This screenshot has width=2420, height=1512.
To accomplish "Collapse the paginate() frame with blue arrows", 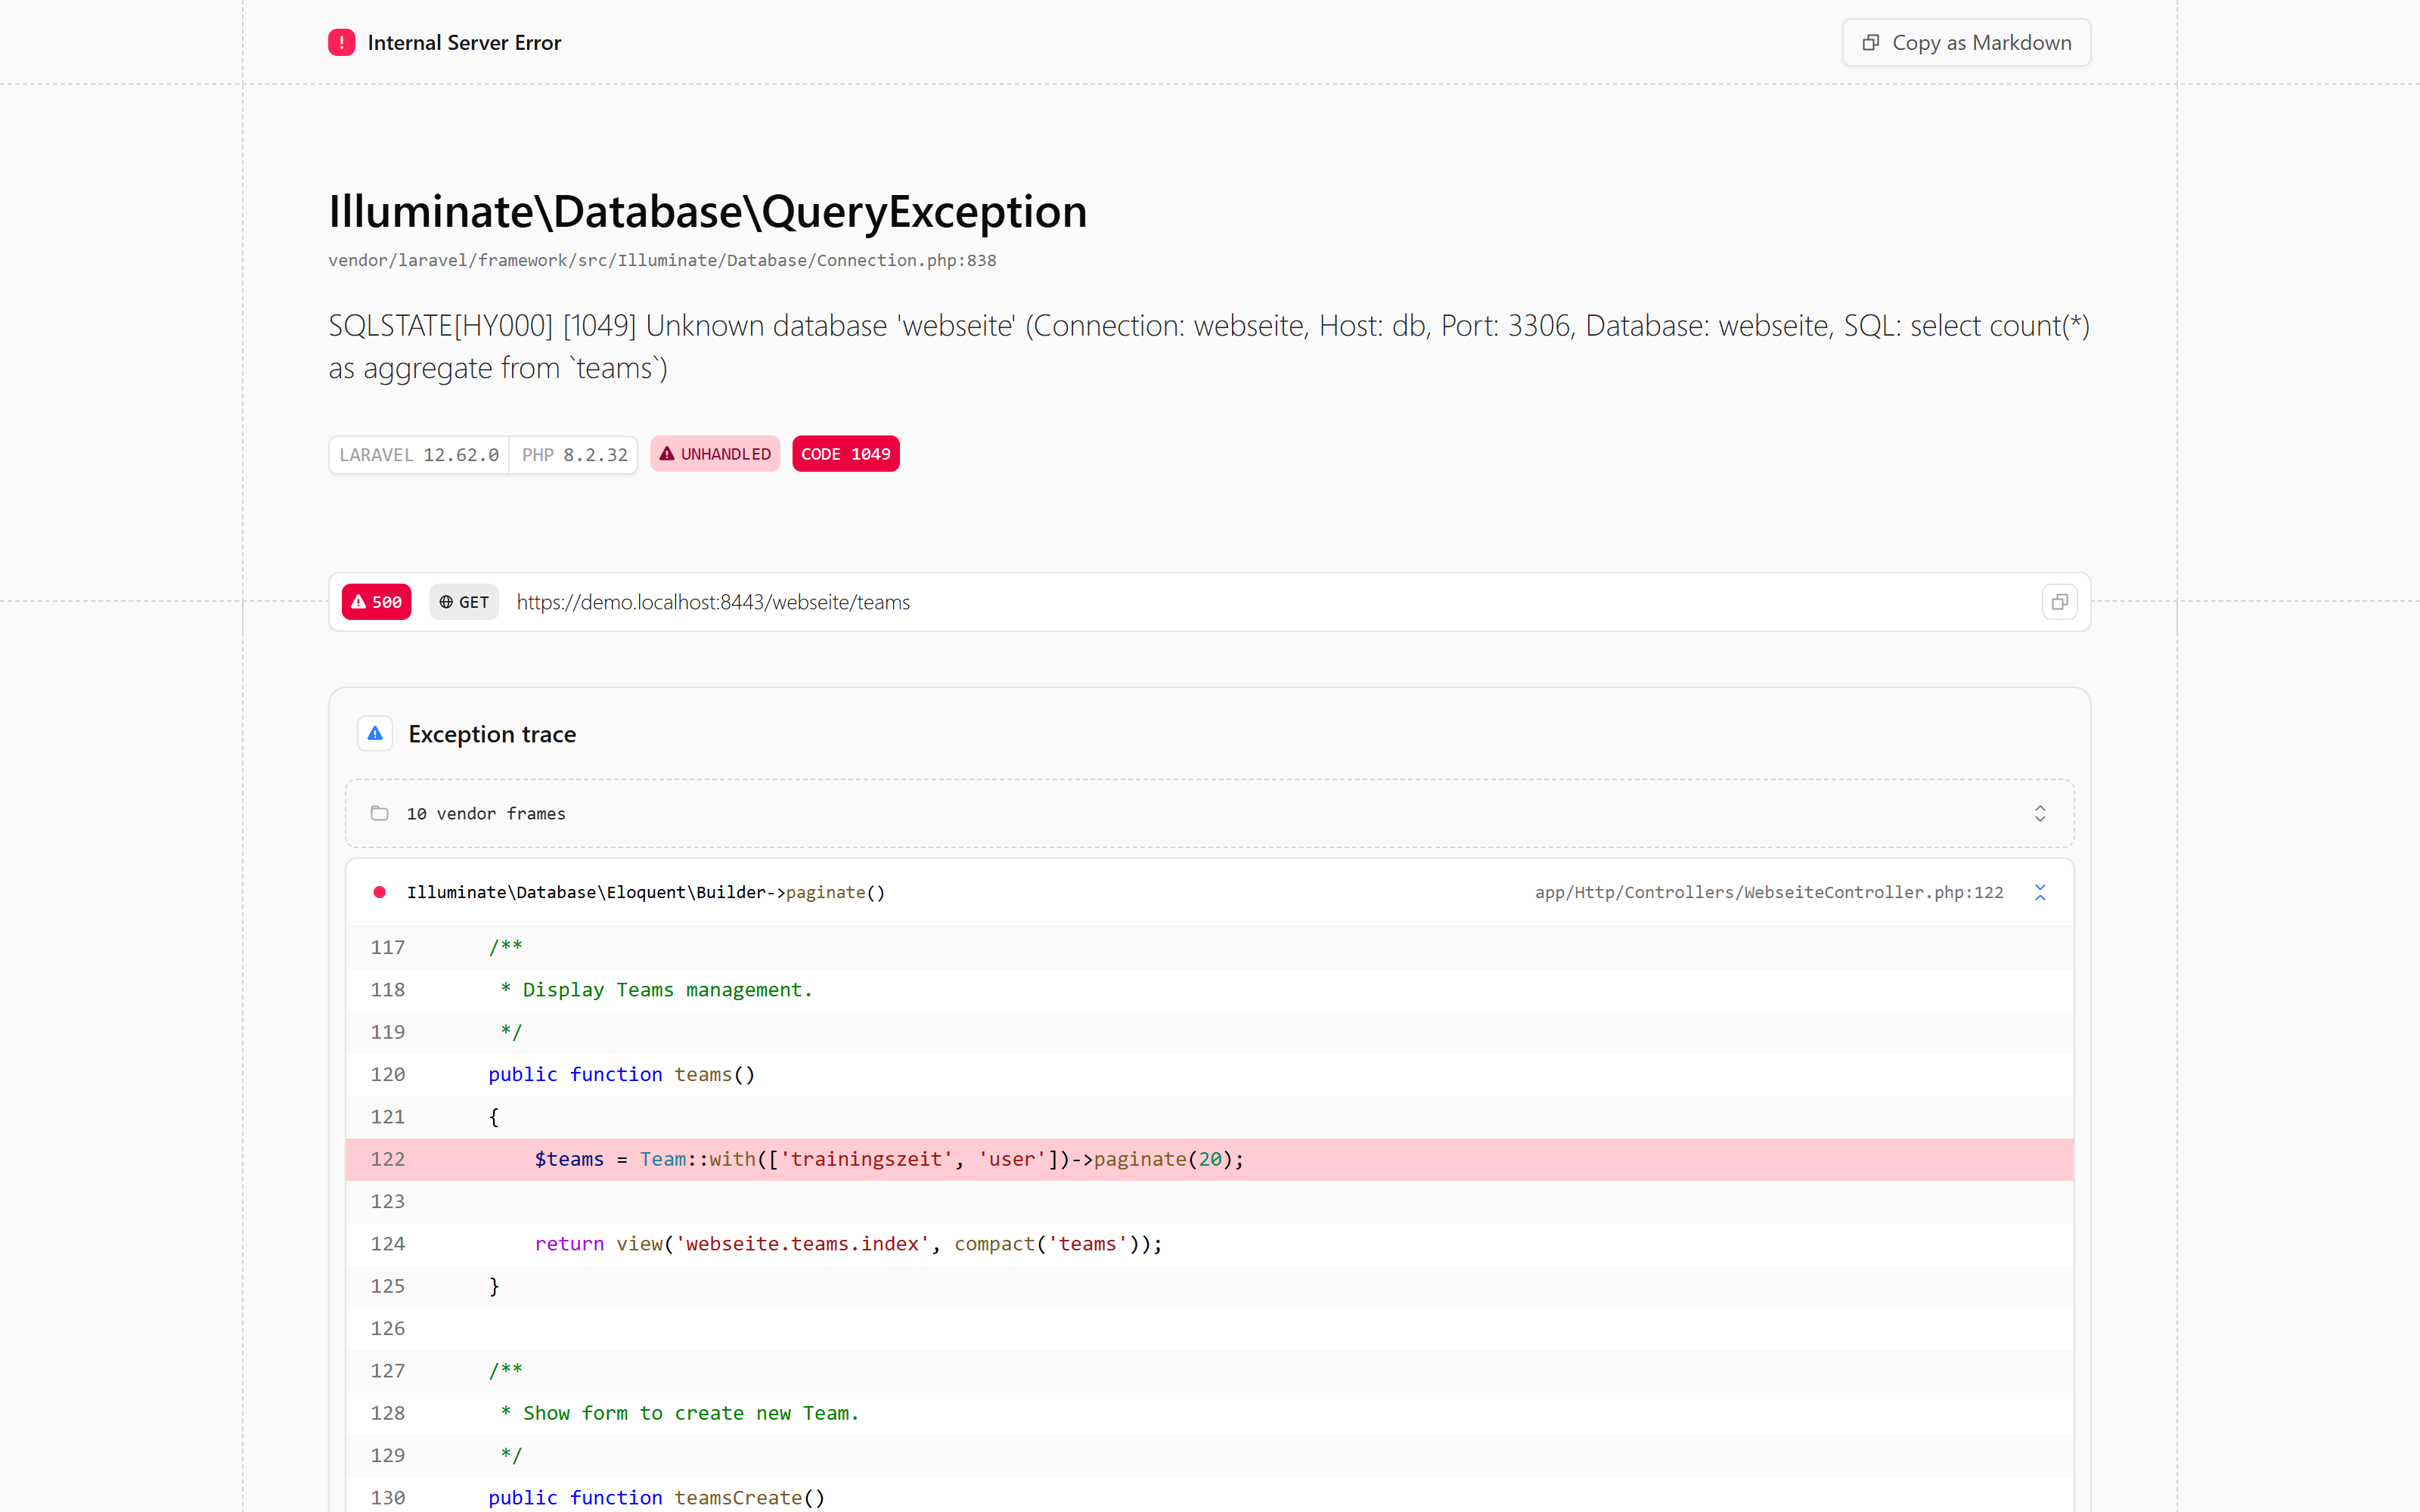I will pos(2040,892).
